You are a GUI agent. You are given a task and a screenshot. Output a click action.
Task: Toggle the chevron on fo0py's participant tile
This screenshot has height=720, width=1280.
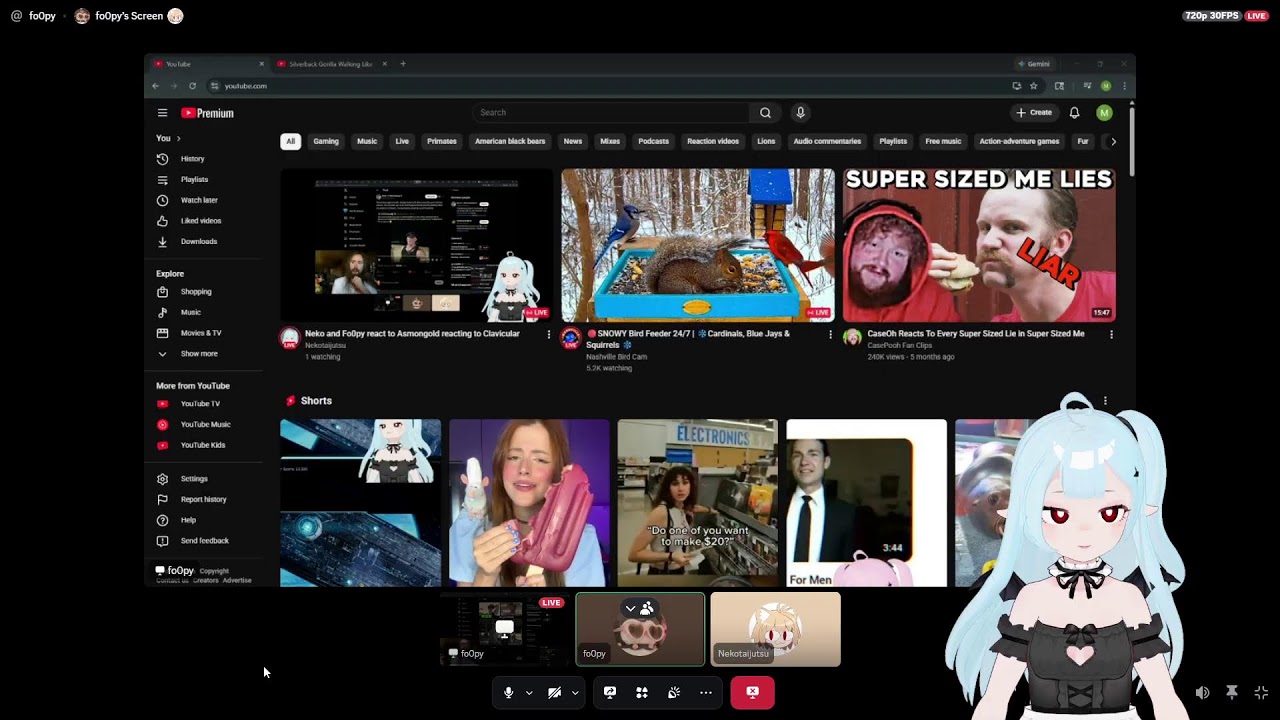630,608
